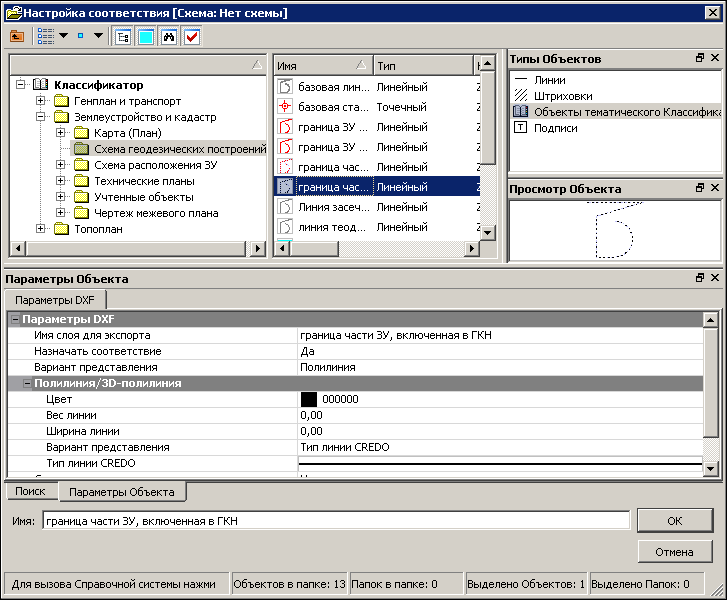The width and height of the screenshot is (727, 600).
Task: Click the black Цвет color swatch
Action: (309, 399)
